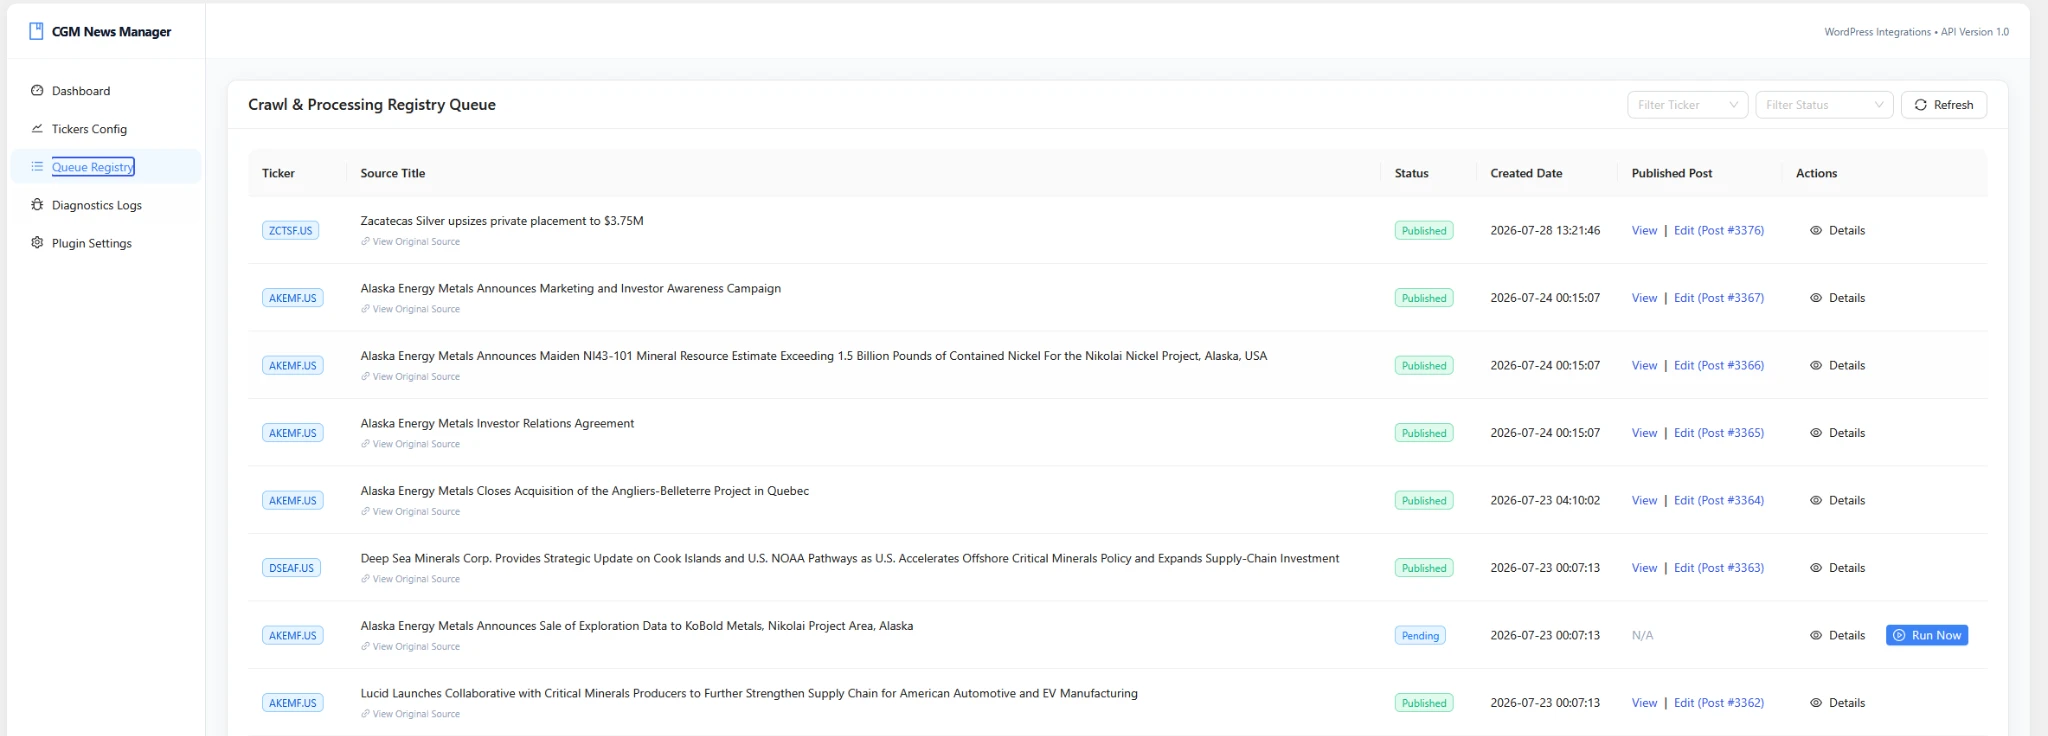
Task: Click AKEMF.US tag in Pending row
Action: pos(292,635)
